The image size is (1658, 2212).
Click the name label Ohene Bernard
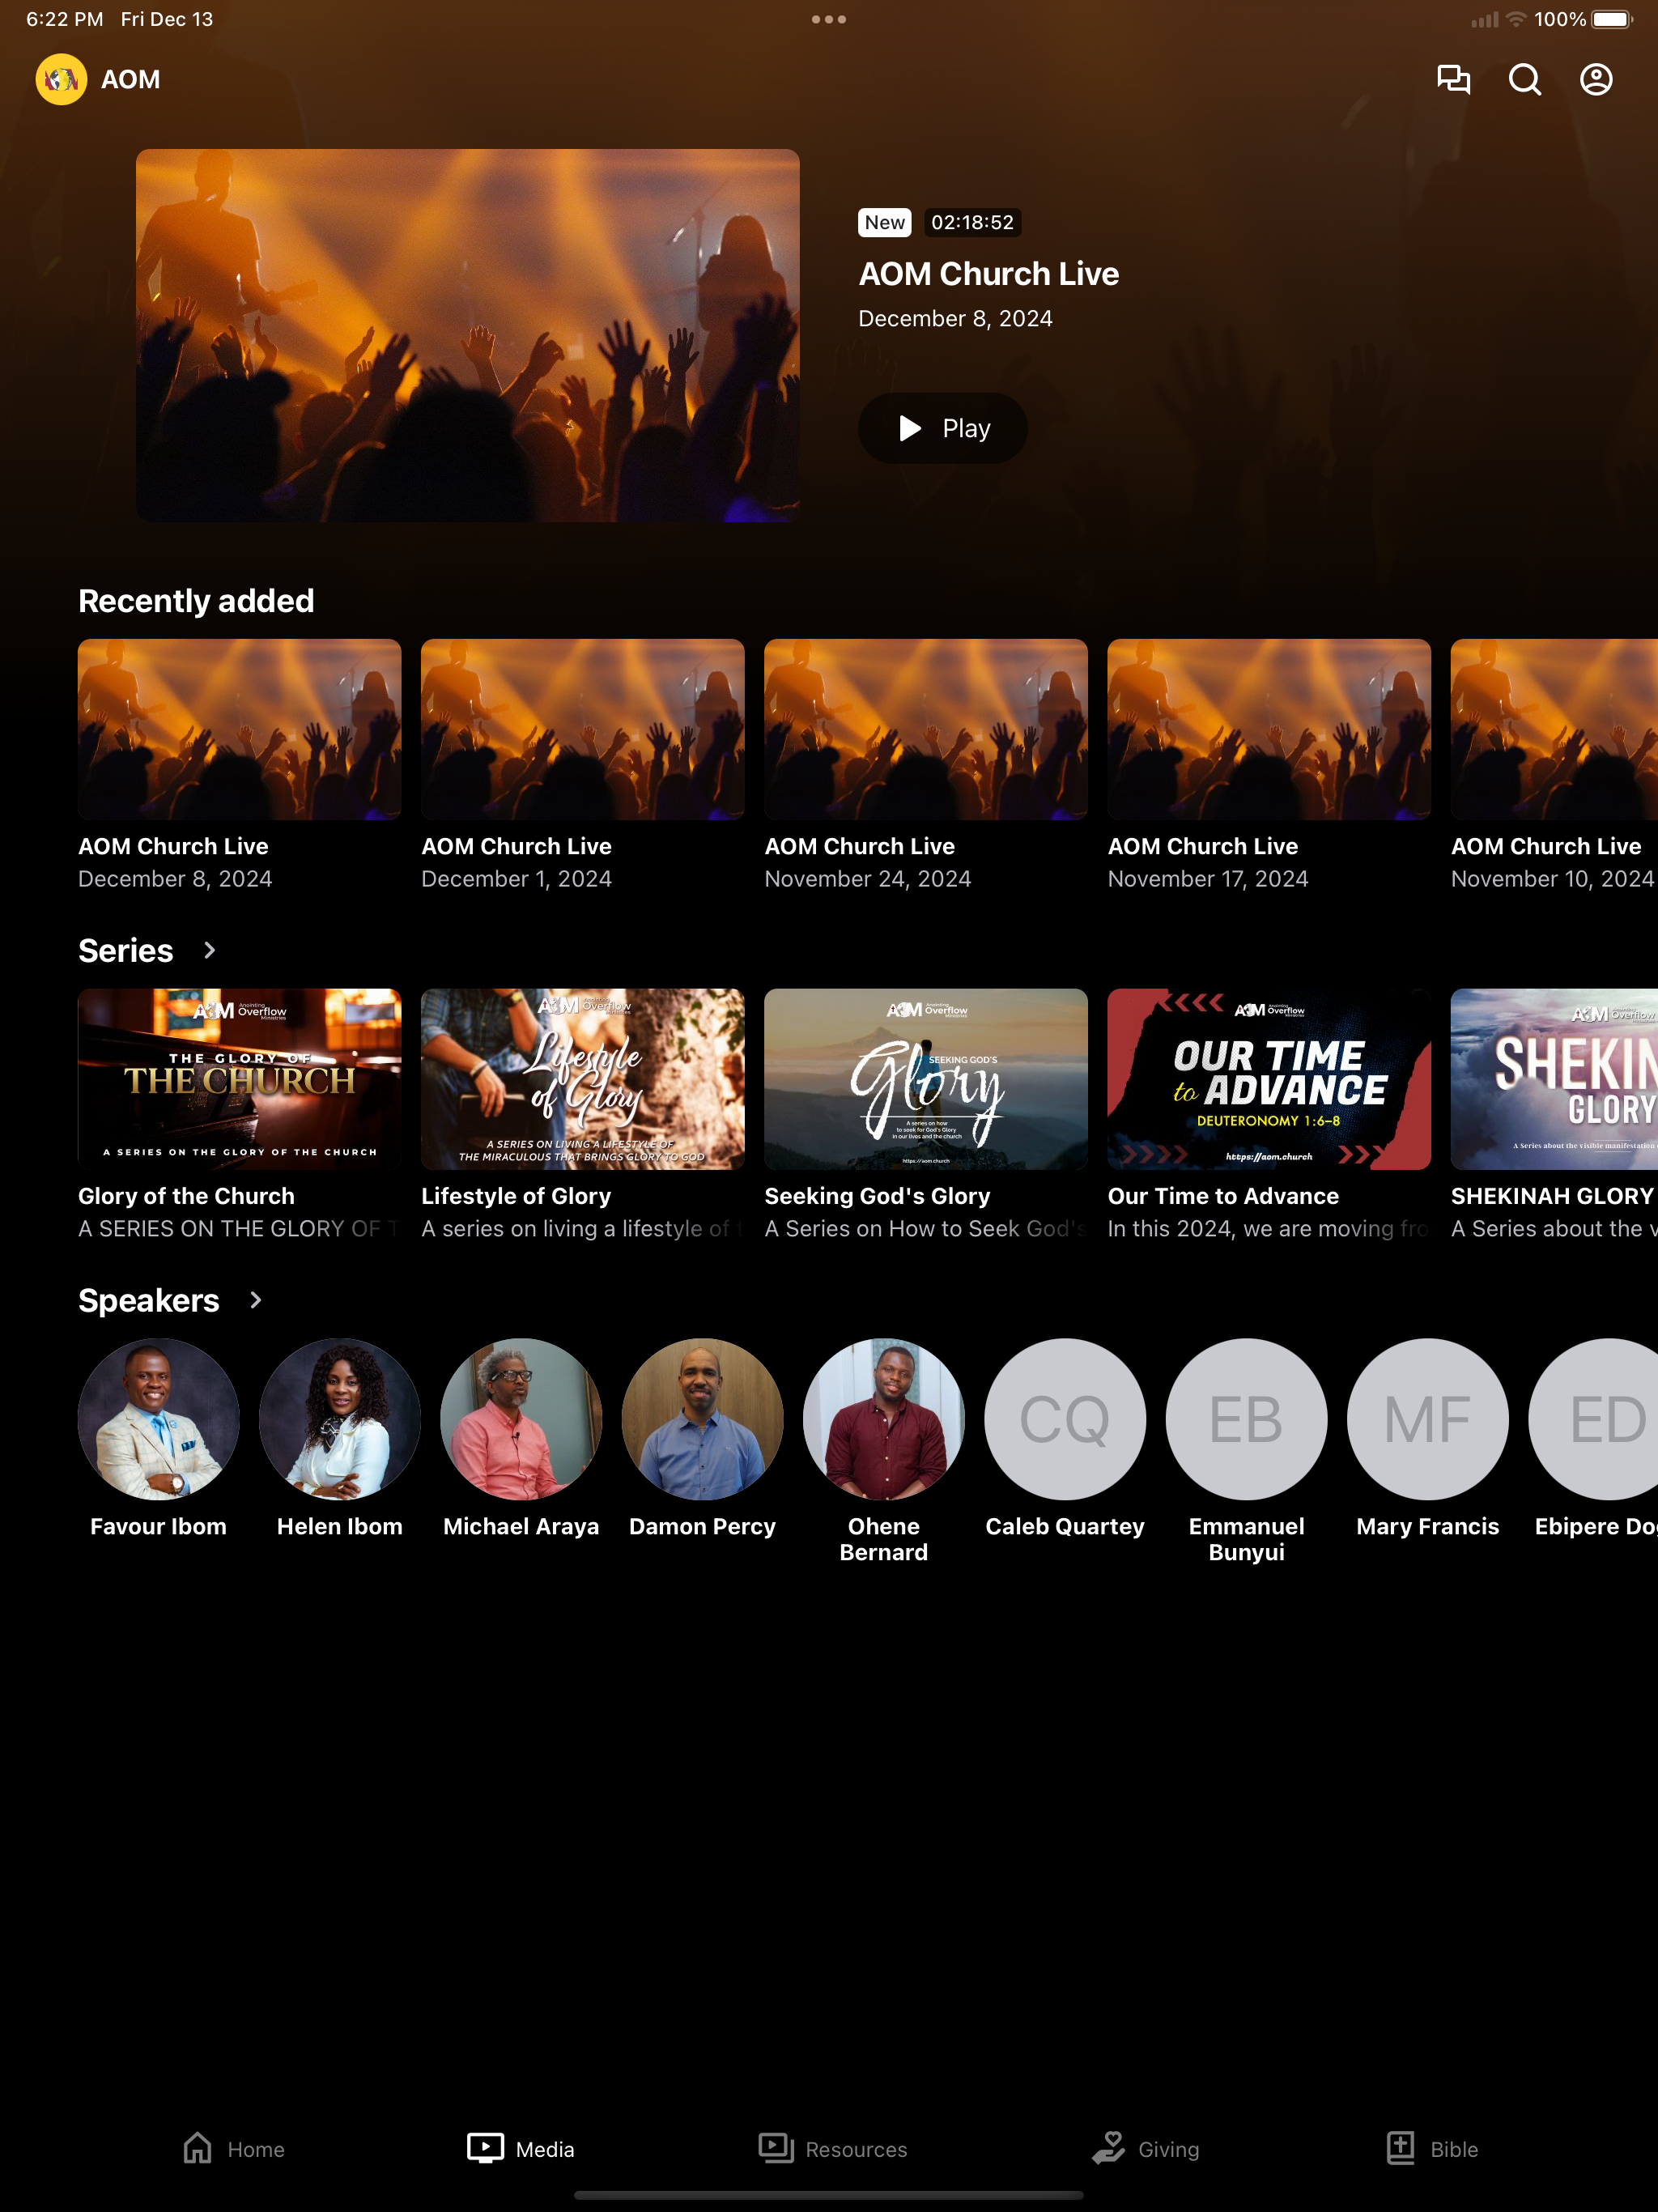(884, 1539)
